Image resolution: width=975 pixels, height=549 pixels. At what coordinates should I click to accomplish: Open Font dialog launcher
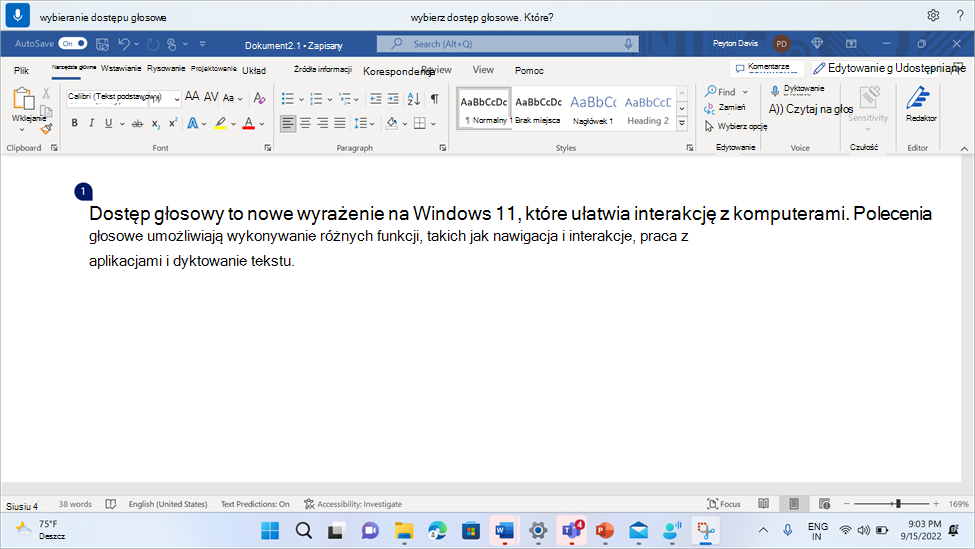click(268, 148)
